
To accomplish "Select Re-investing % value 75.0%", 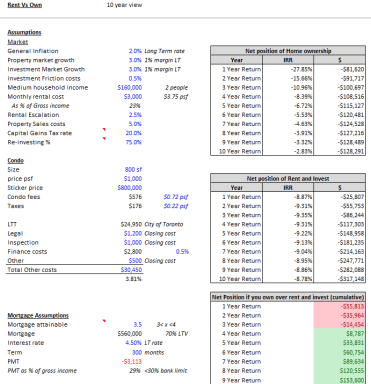I will [x=134, y=142].
